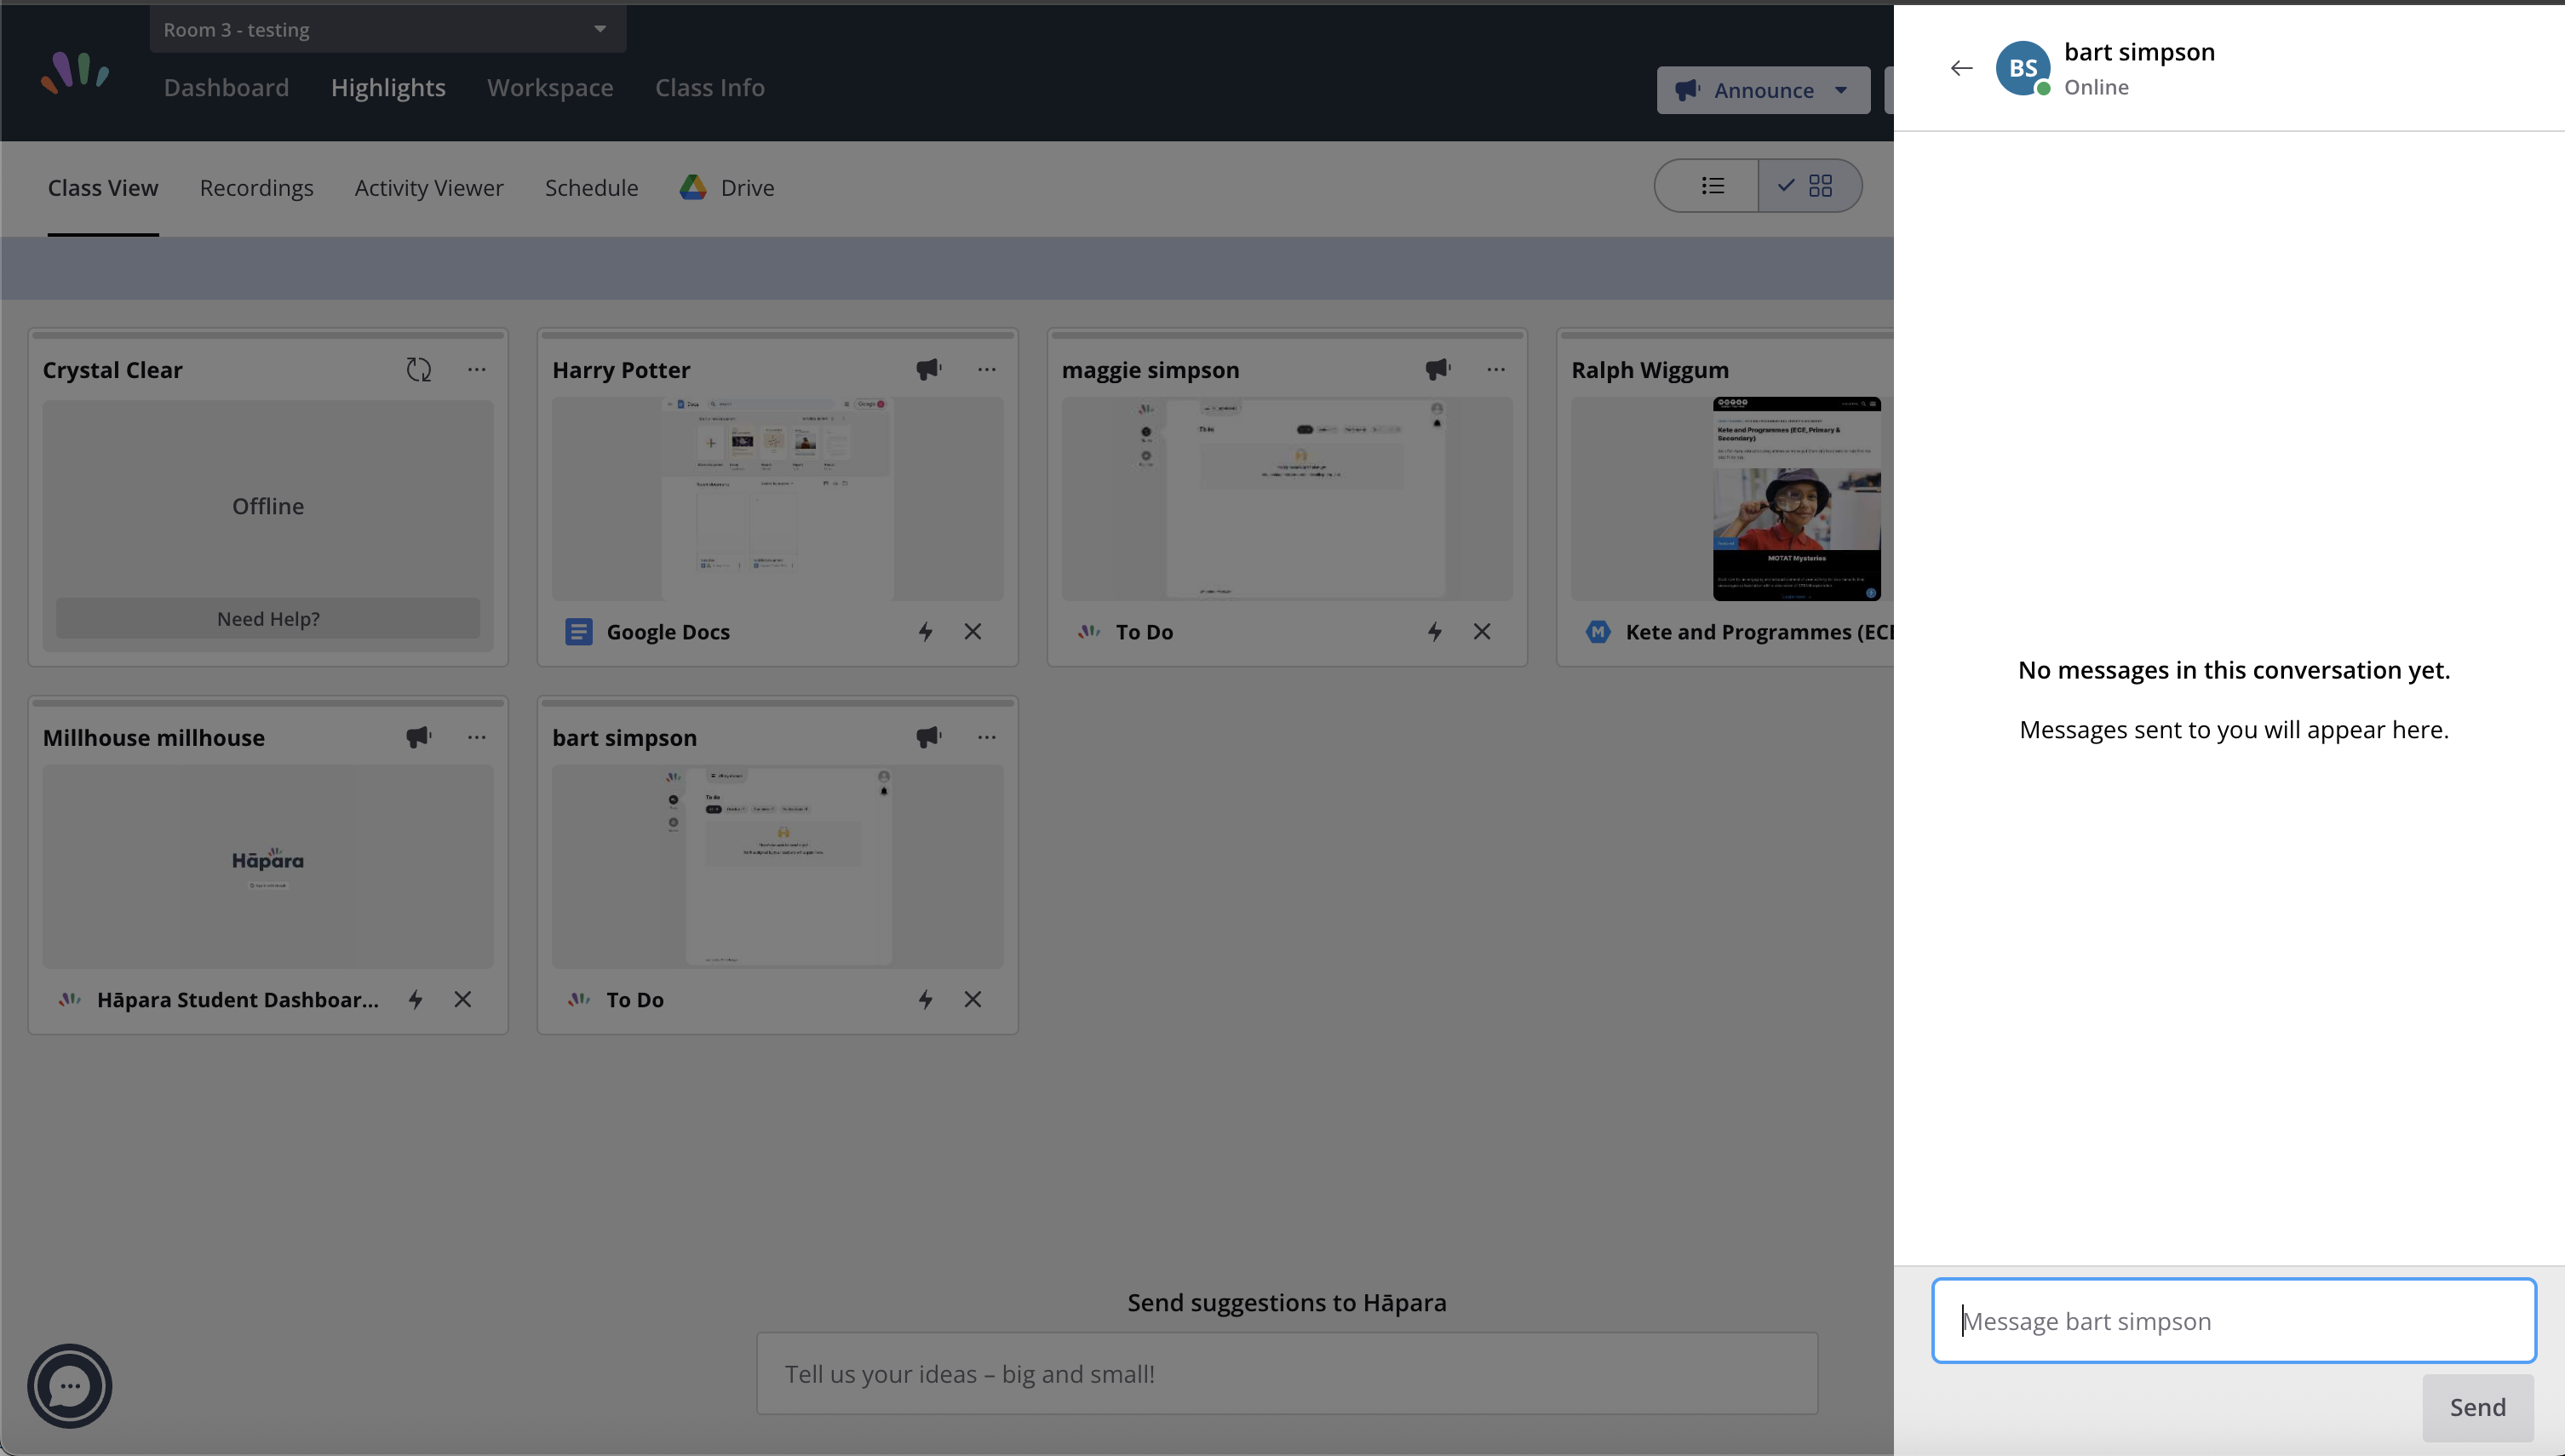This screenshot has width=2565, height=1456.
Task: Click Hāpara icon beside maggie simpson's To Do
Action: pos(1089,632)
